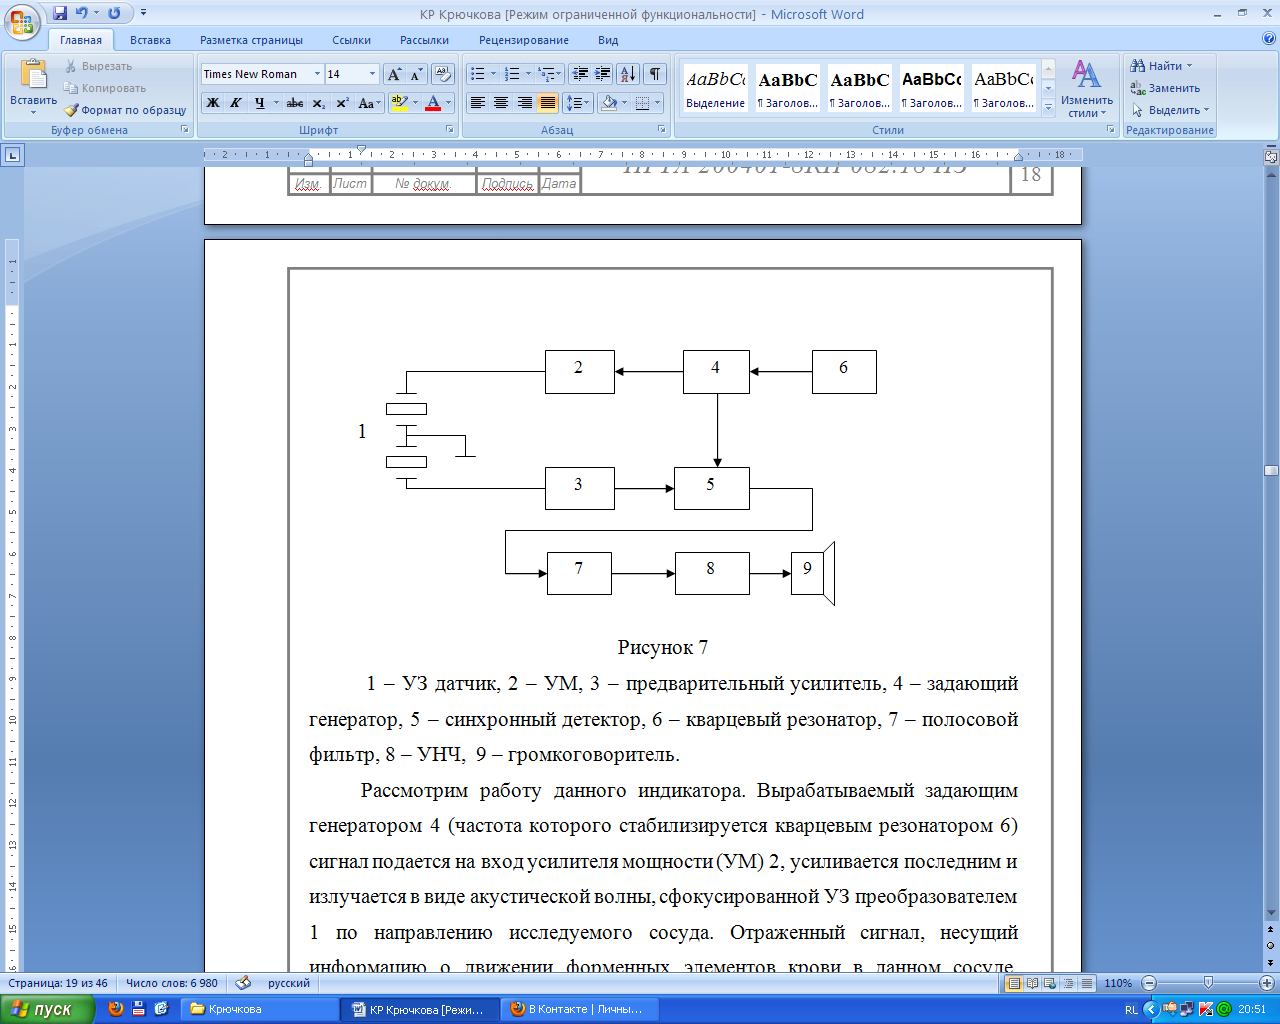Toggle justify alignment
This screenshot has height=1024, width=1280.
coord(548,102)
